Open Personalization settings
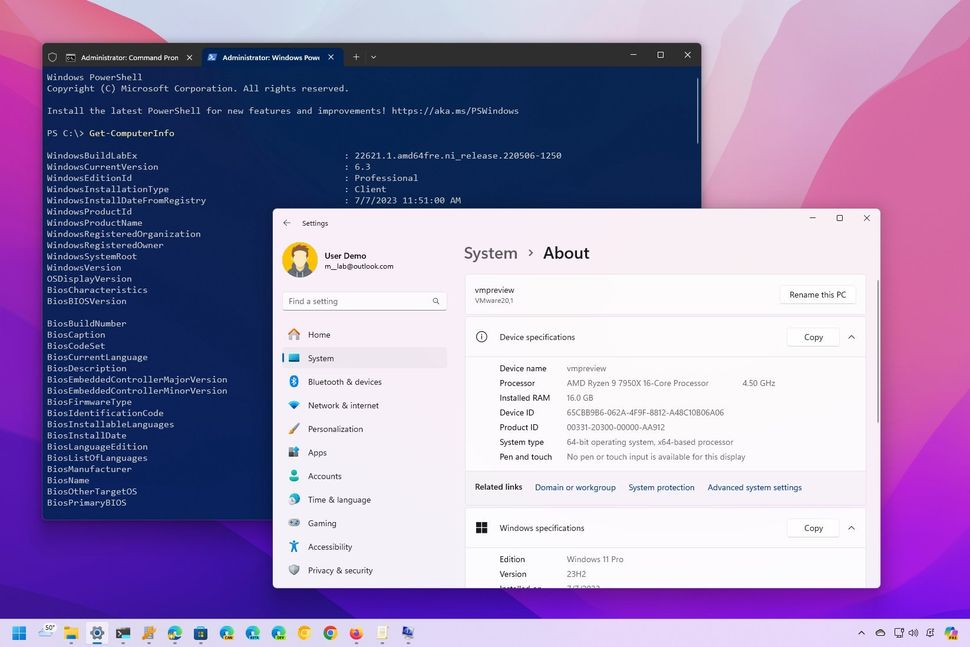970x647 pixels. tap(335, 428)
